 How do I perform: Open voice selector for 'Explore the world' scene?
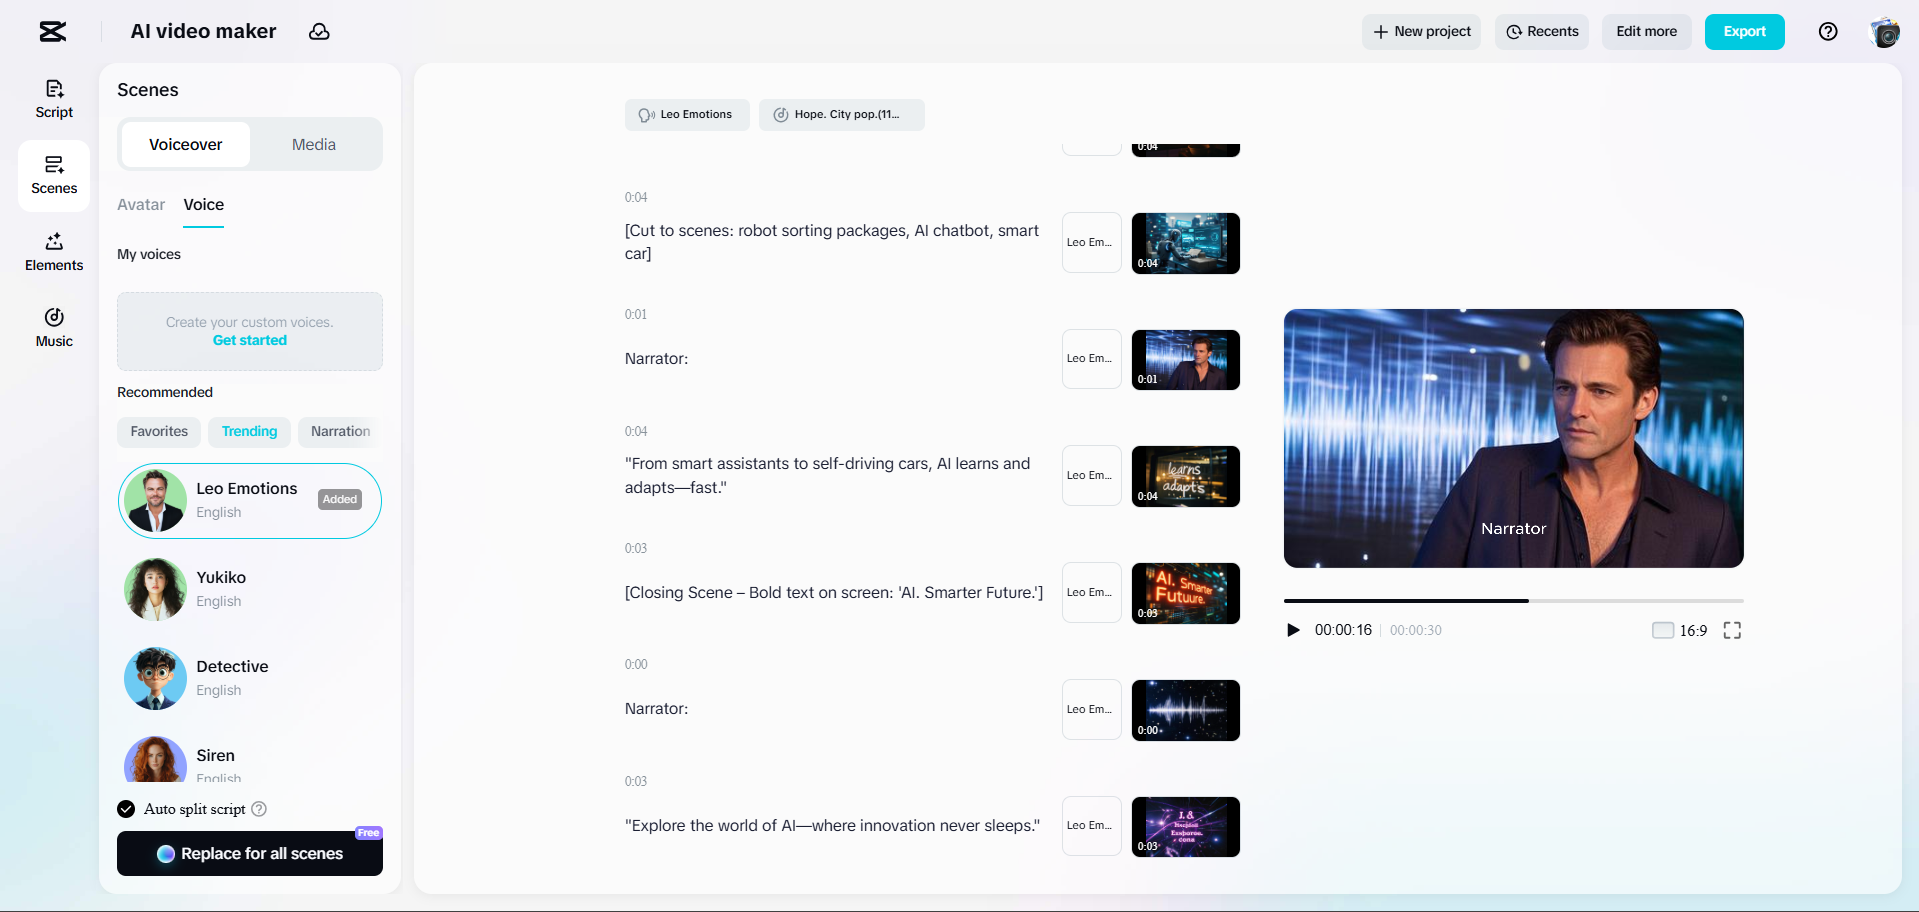click(x=1092, y=826)
